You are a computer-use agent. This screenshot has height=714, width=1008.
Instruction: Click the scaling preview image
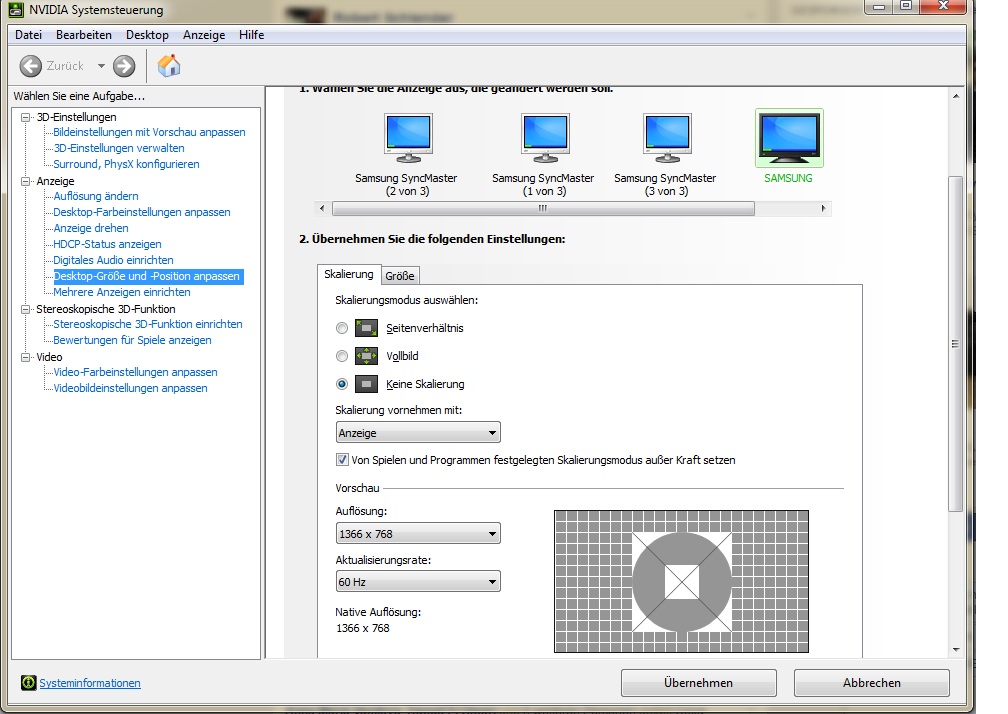[x=681, y=582]
